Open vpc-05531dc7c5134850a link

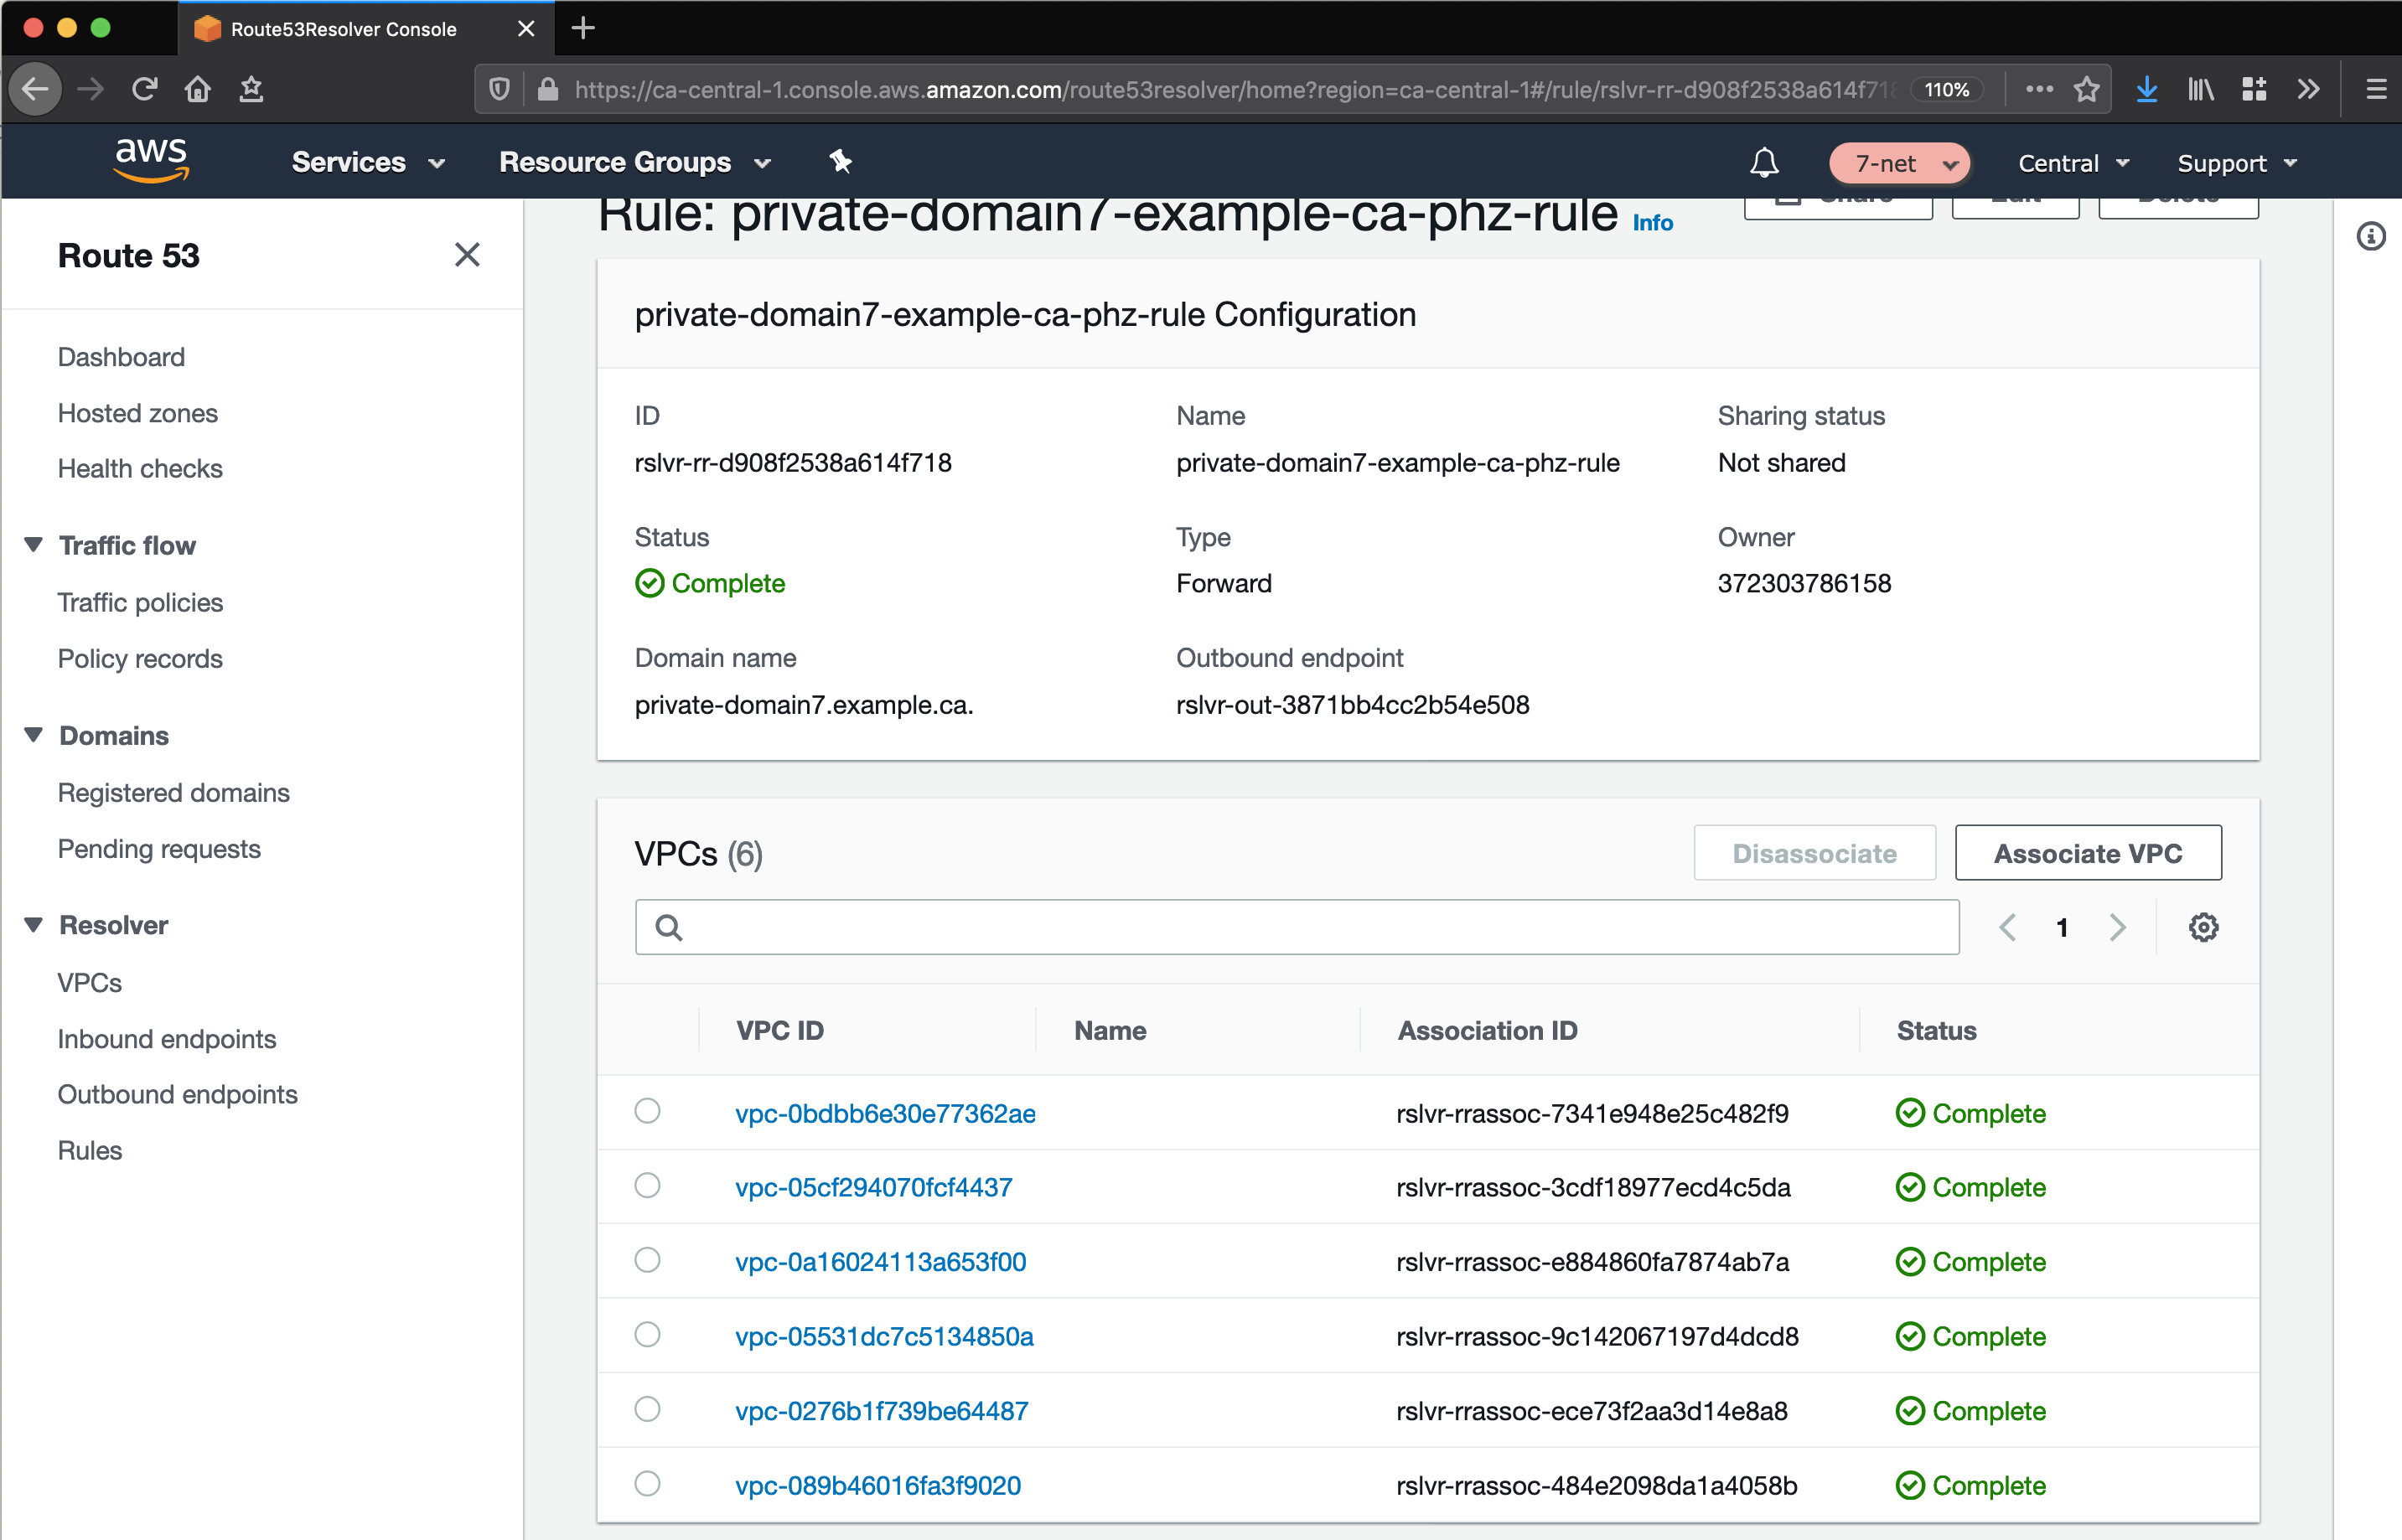884,1336
